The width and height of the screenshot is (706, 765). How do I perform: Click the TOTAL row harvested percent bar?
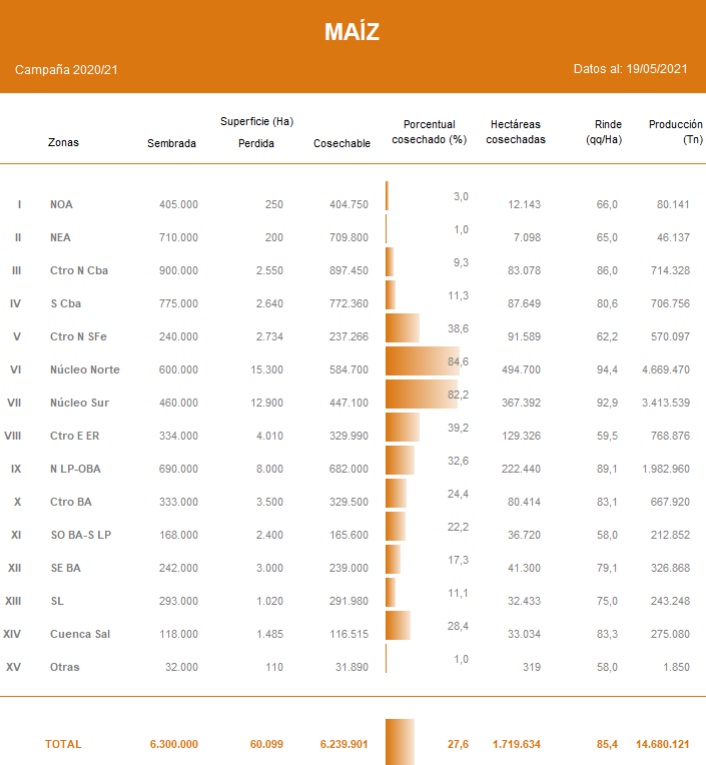pos(399,742)
